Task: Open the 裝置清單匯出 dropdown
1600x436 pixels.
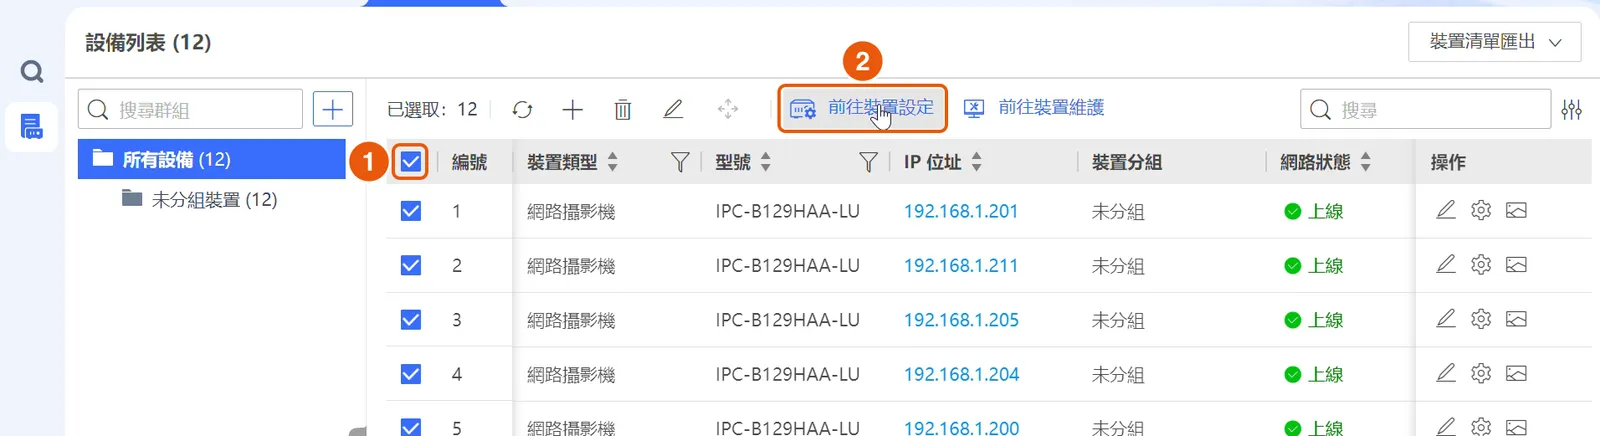Action: tap(1495, 42)
